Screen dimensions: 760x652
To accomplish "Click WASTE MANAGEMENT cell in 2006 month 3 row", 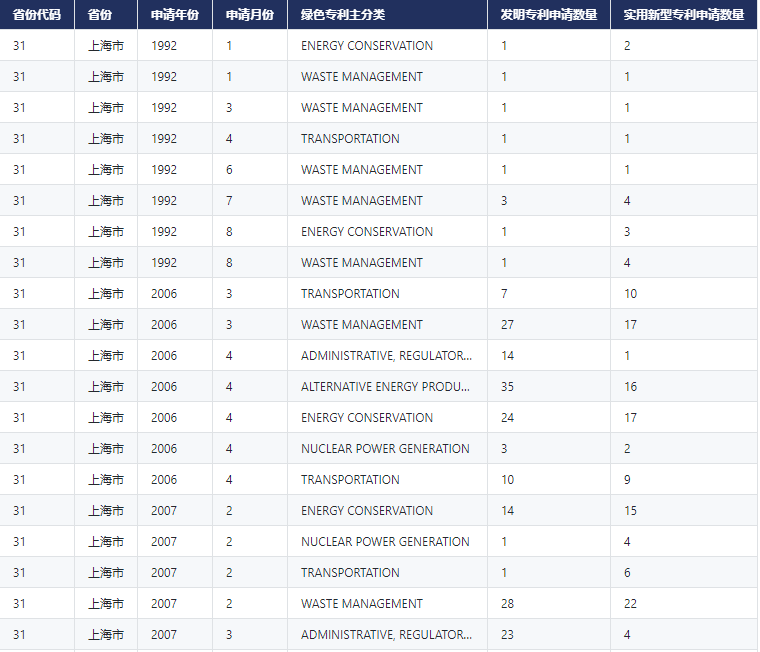I will 387,325.
